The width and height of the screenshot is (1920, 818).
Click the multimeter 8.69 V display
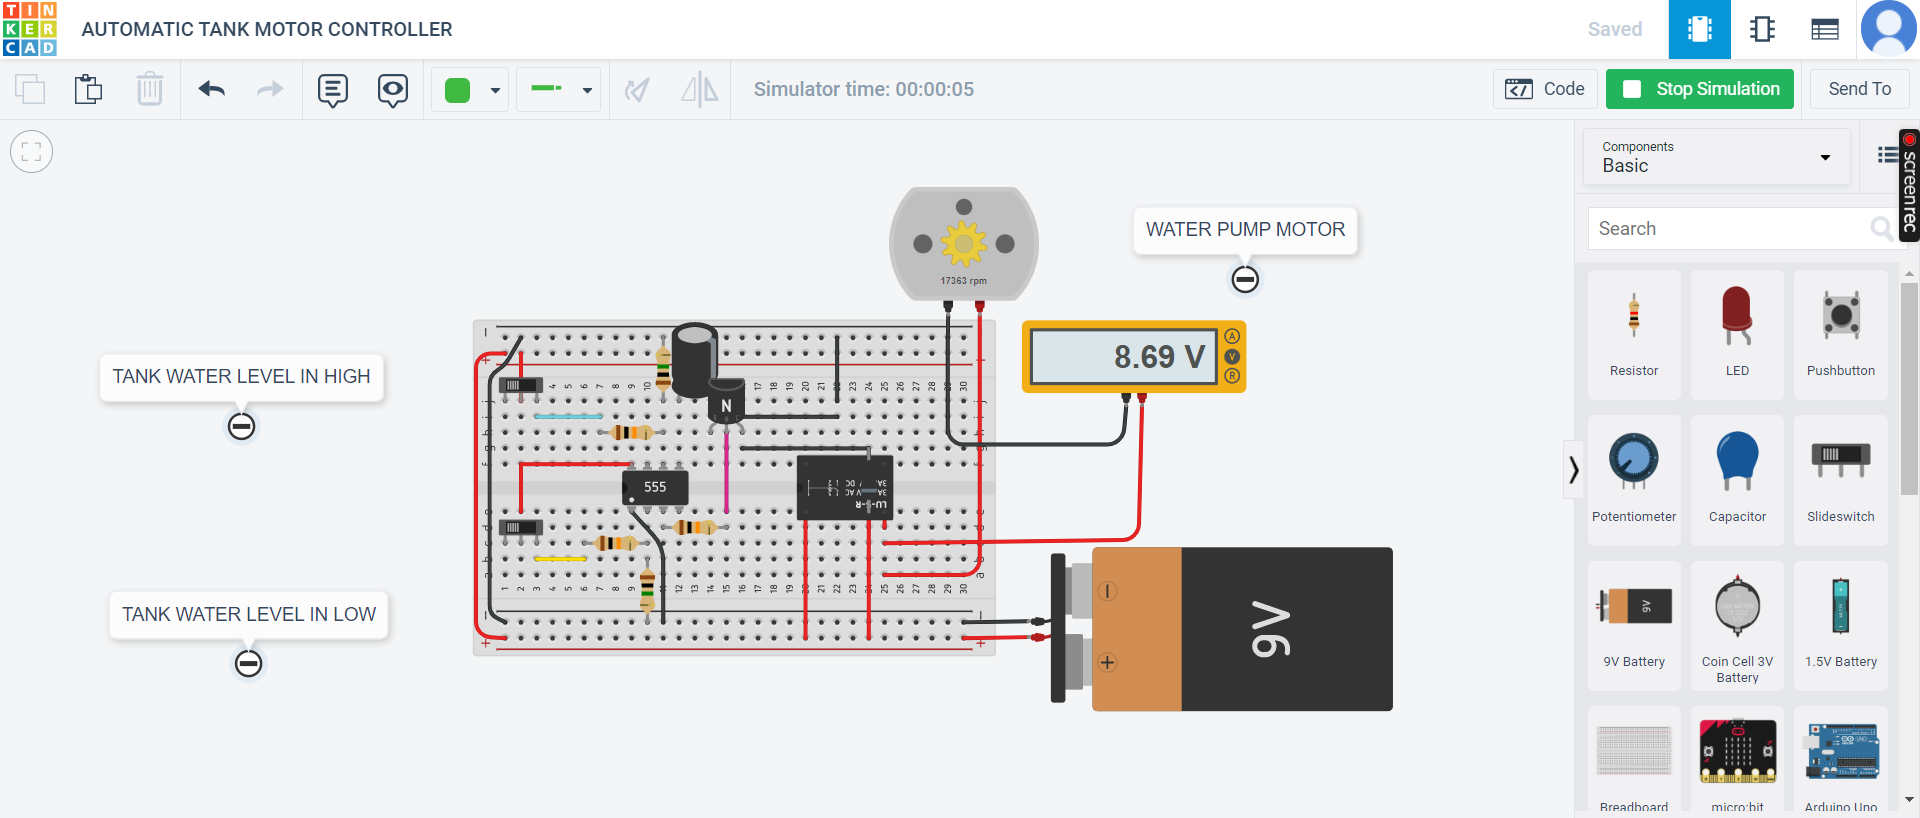(x=1124, y=357)
